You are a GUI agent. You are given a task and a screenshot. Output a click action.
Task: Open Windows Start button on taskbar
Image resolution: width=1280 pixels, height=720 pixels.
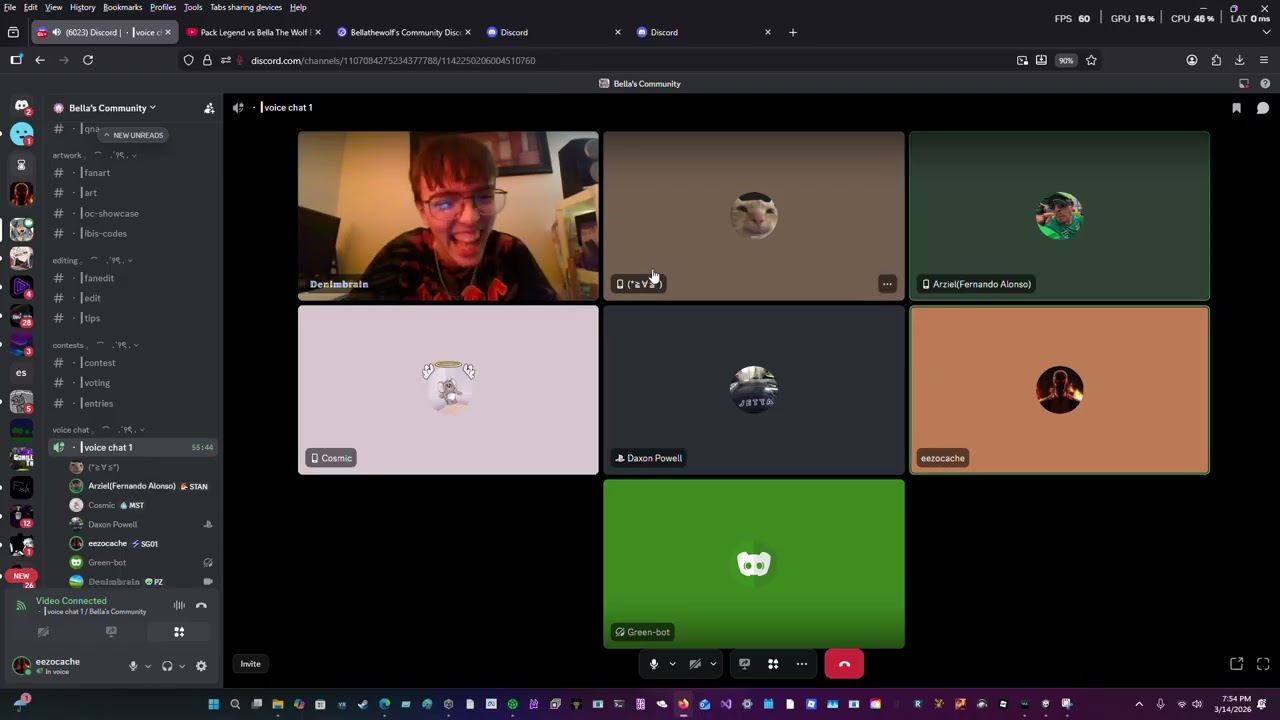pos(213,704)
